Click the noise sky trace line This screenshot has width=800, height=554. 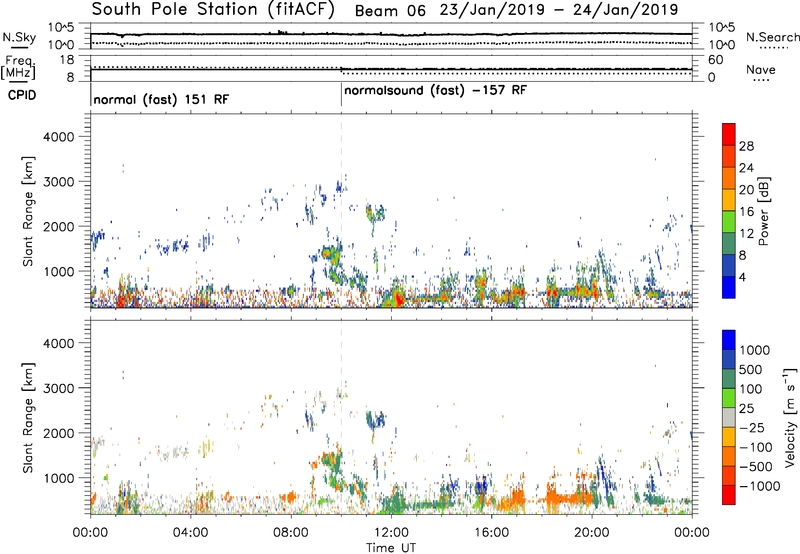[x=391, y=34]
